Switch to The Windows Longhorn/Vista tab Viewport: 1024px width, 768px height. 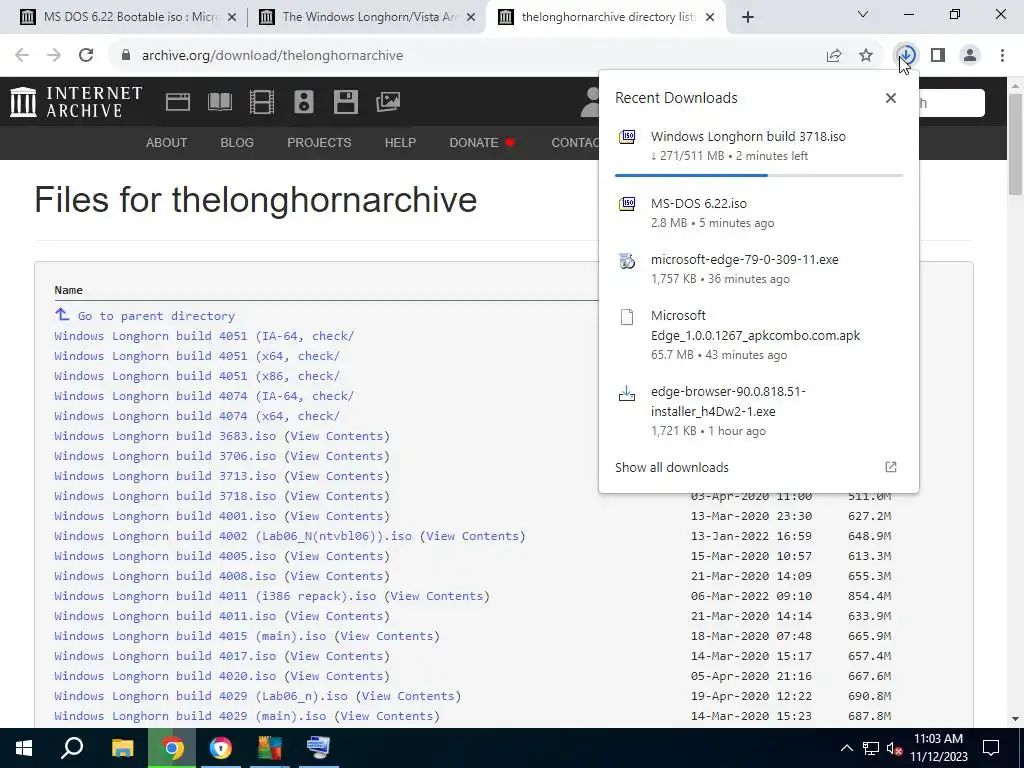pyautogui.click(x=367, y=17)
